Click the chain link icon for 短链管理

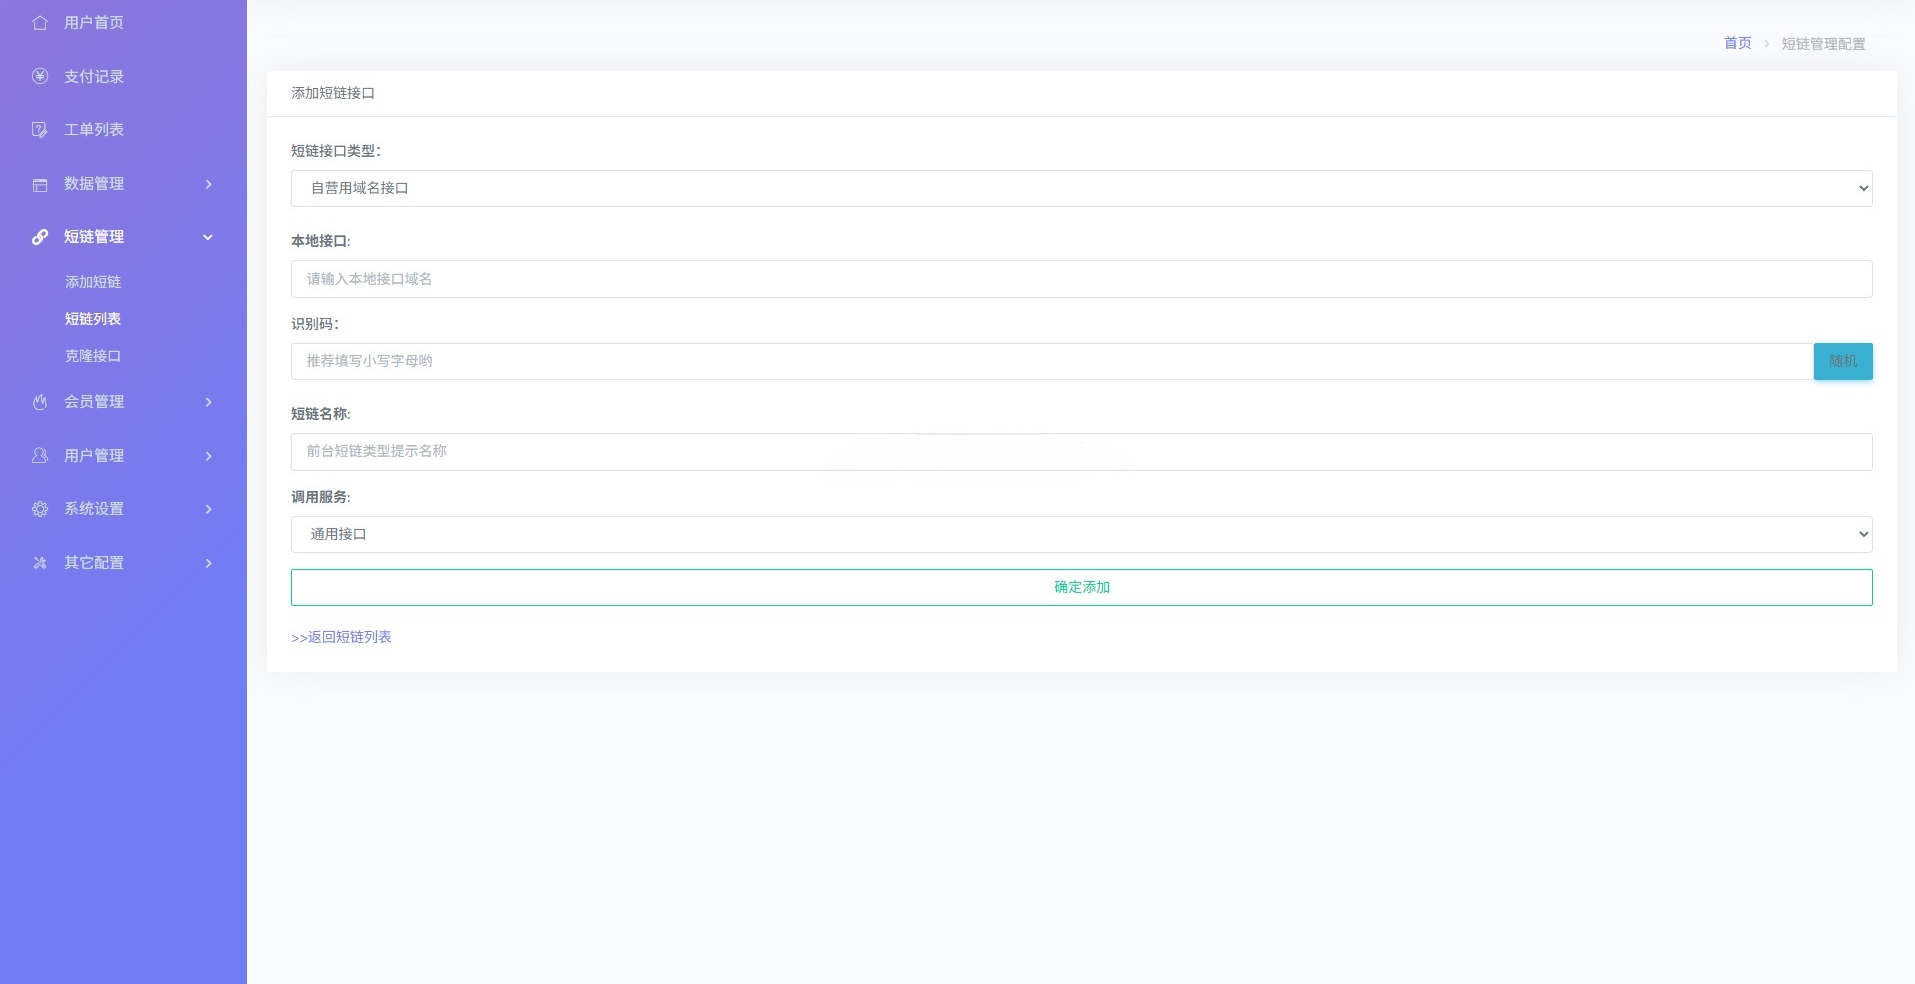pyautogui.click(x=40, y=237)
